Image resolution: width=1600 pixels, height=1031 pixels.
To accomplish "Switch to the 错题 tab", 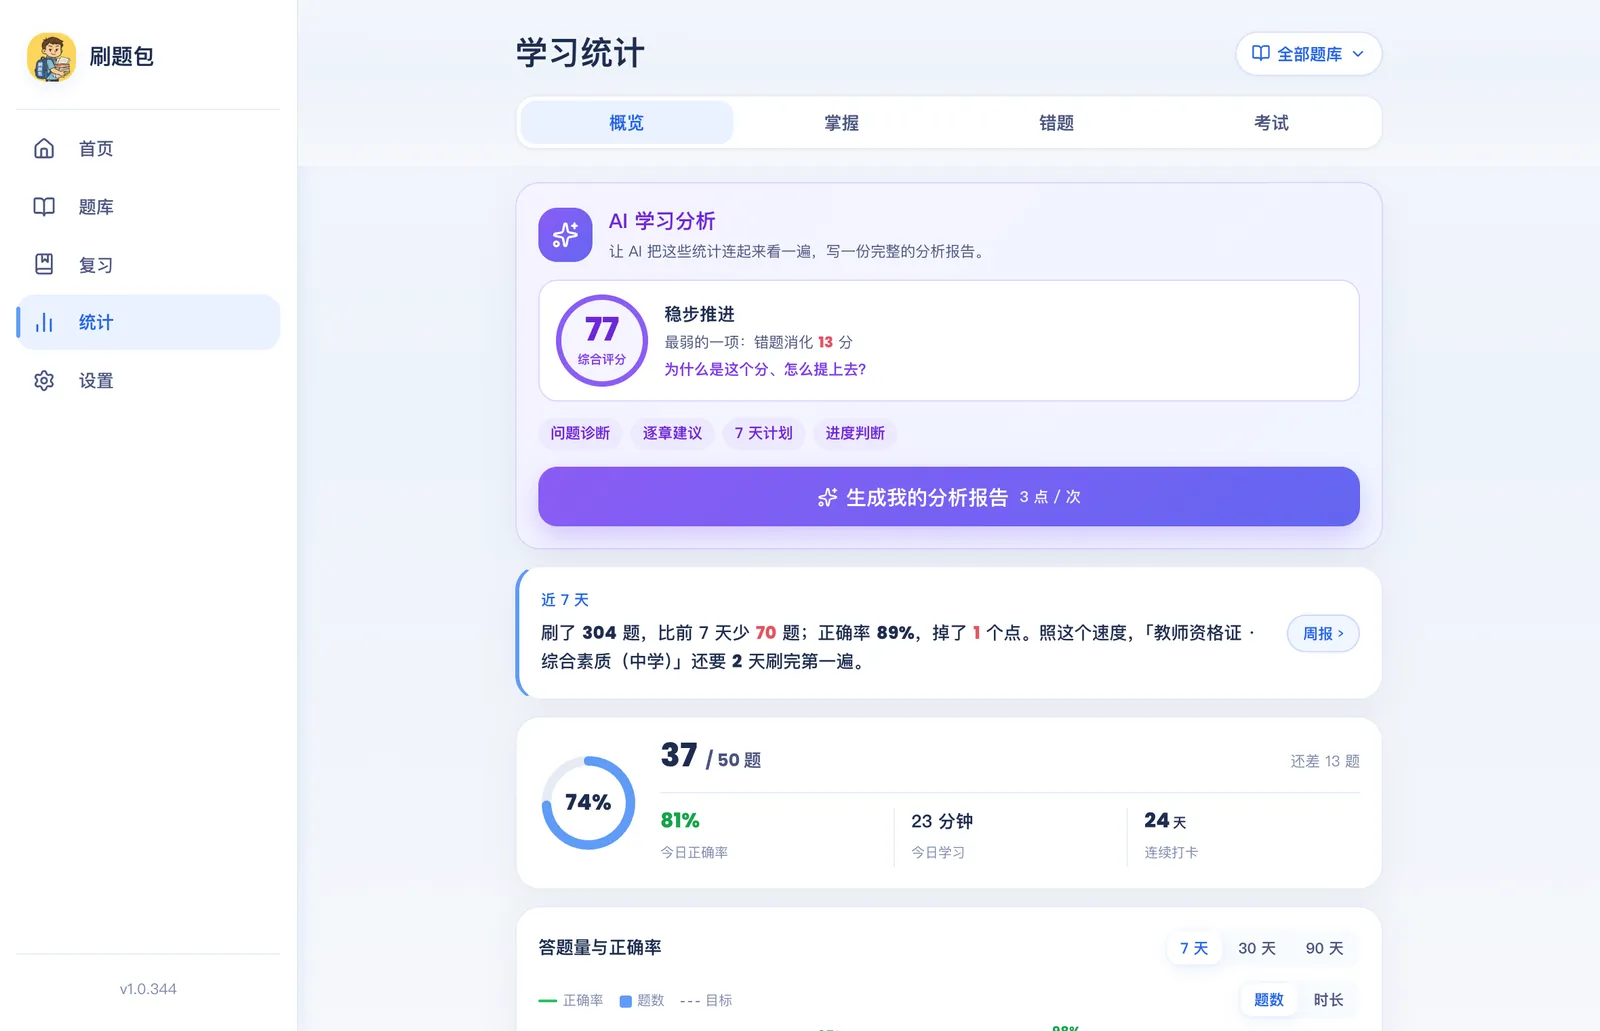I will click(1057, 123).
